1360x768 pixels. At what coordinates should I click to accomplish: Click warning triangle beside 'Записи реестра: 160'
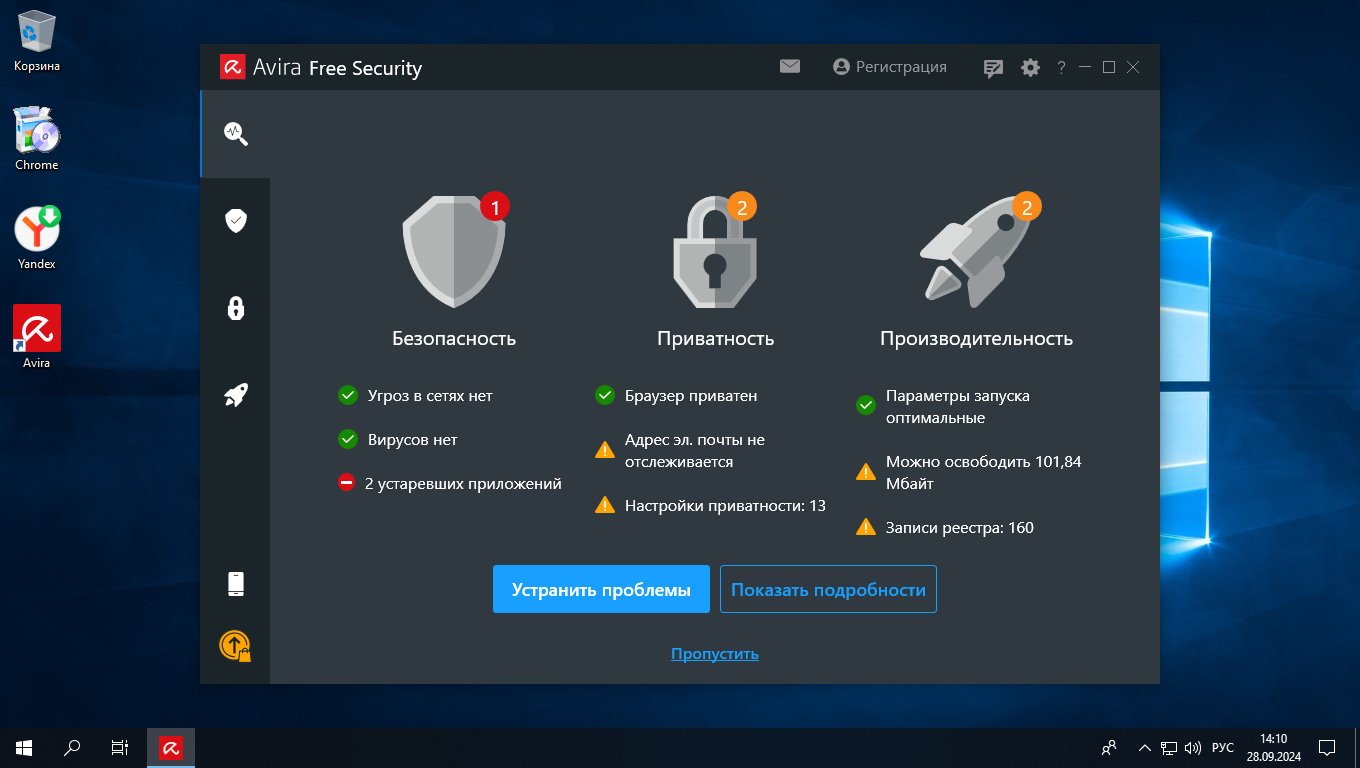(x=866, y=527)
